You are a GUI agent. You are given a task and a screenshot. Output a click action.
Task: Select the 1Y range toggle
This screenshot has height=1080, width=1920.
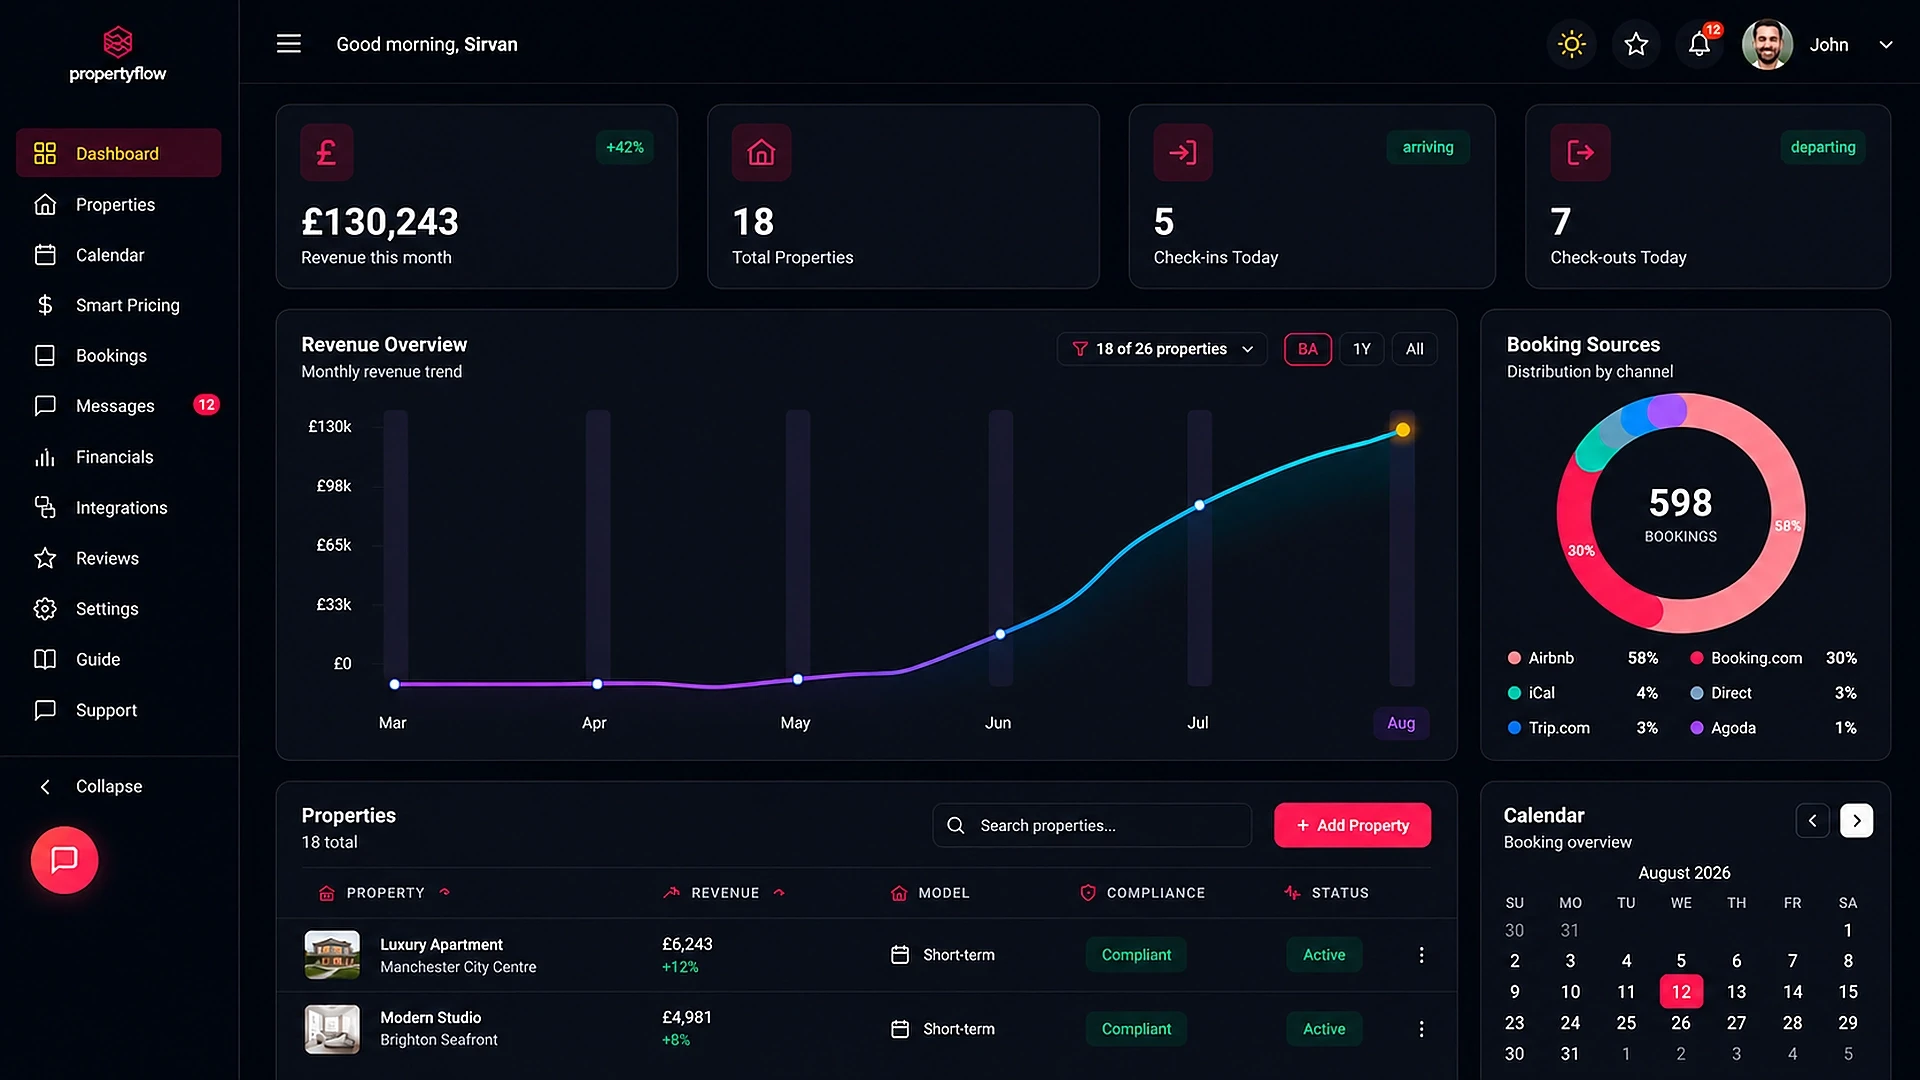(x=1362, y=349)
